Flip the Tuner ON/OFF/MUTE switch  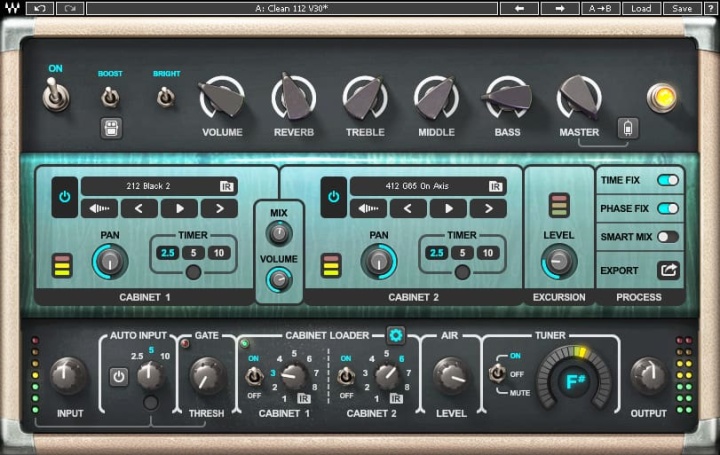click(x=497, y=373)
